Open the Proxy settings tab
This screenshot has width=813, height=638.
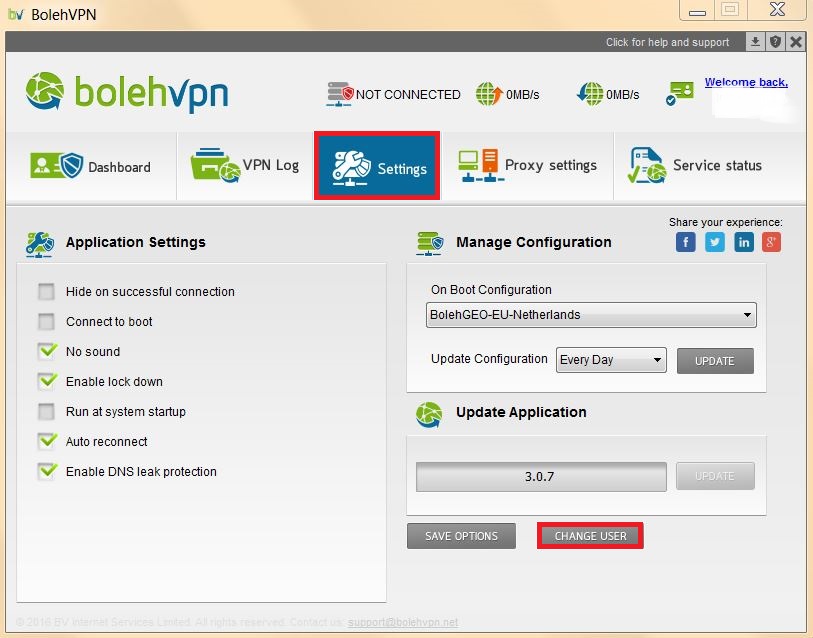click(527, 166)
